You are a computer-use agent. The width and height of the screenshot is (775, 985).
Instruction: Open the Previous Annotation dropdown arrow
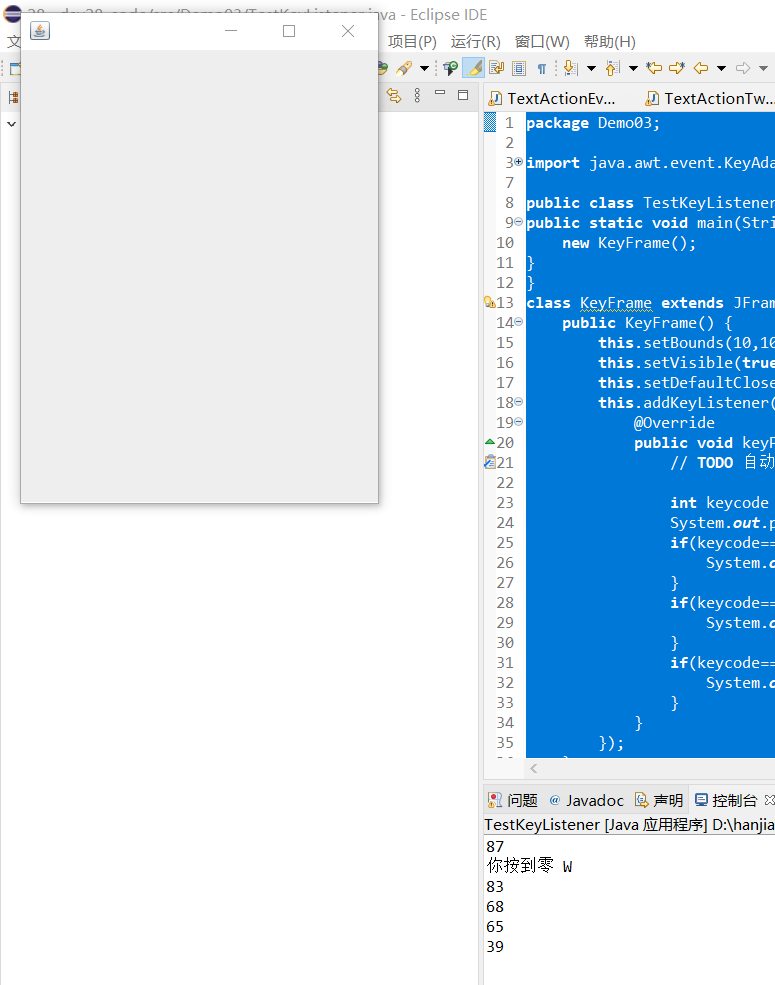[x=634, y=68]
